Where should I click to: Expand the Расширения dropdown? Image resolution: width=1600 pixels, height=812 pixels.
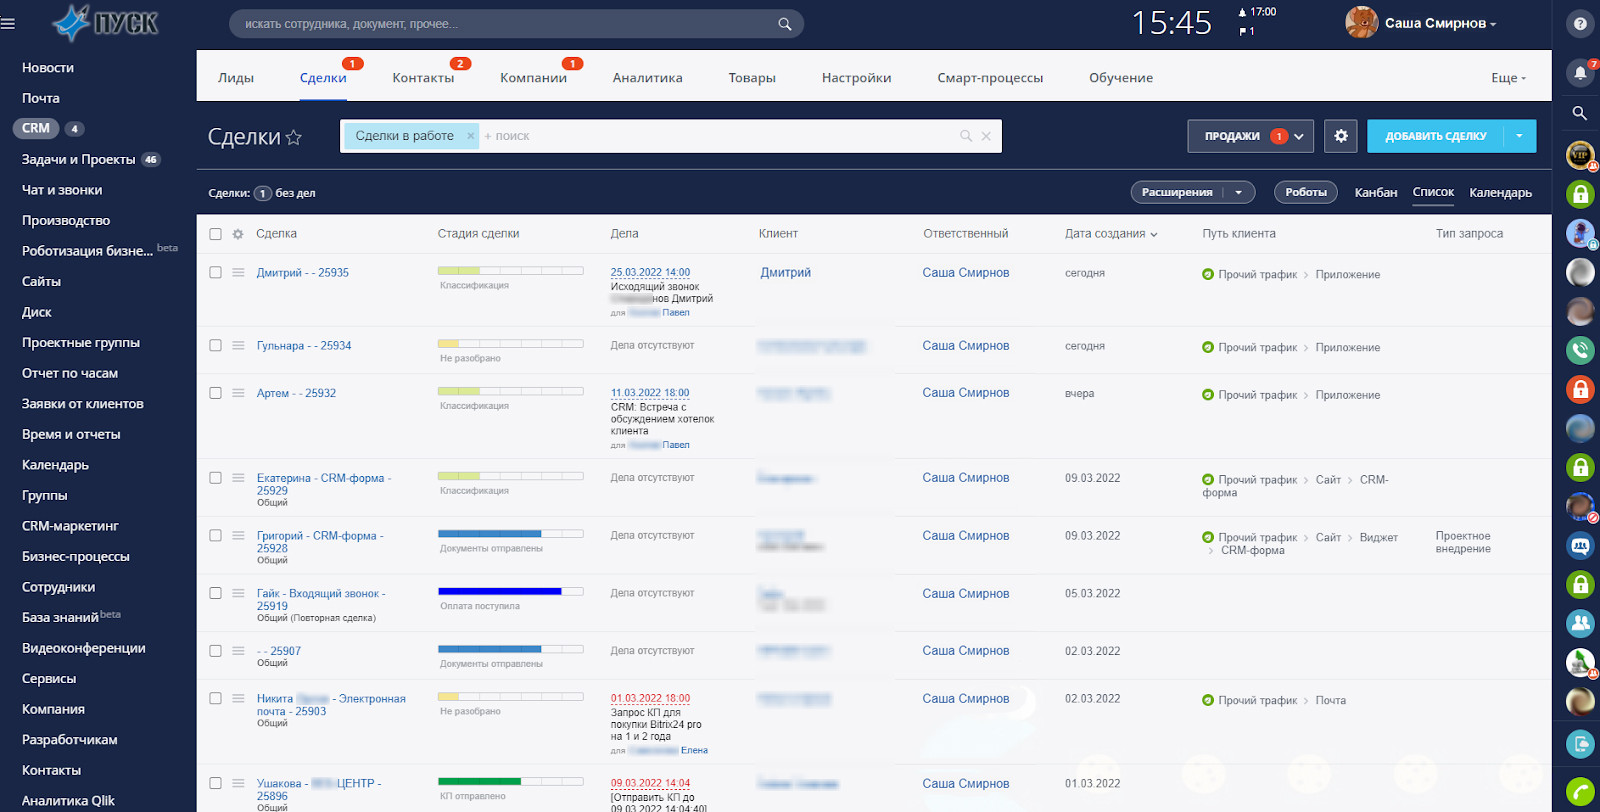1239,192
